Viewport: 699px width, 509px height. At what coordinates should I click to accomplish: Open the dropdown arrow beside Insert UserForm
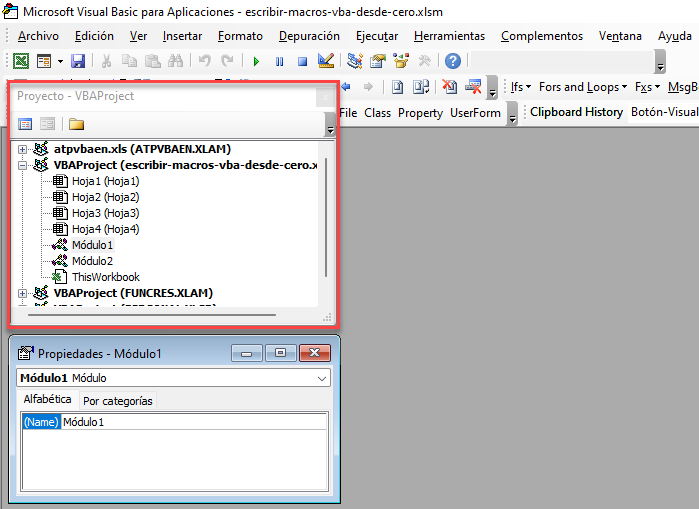pos(60,61)
